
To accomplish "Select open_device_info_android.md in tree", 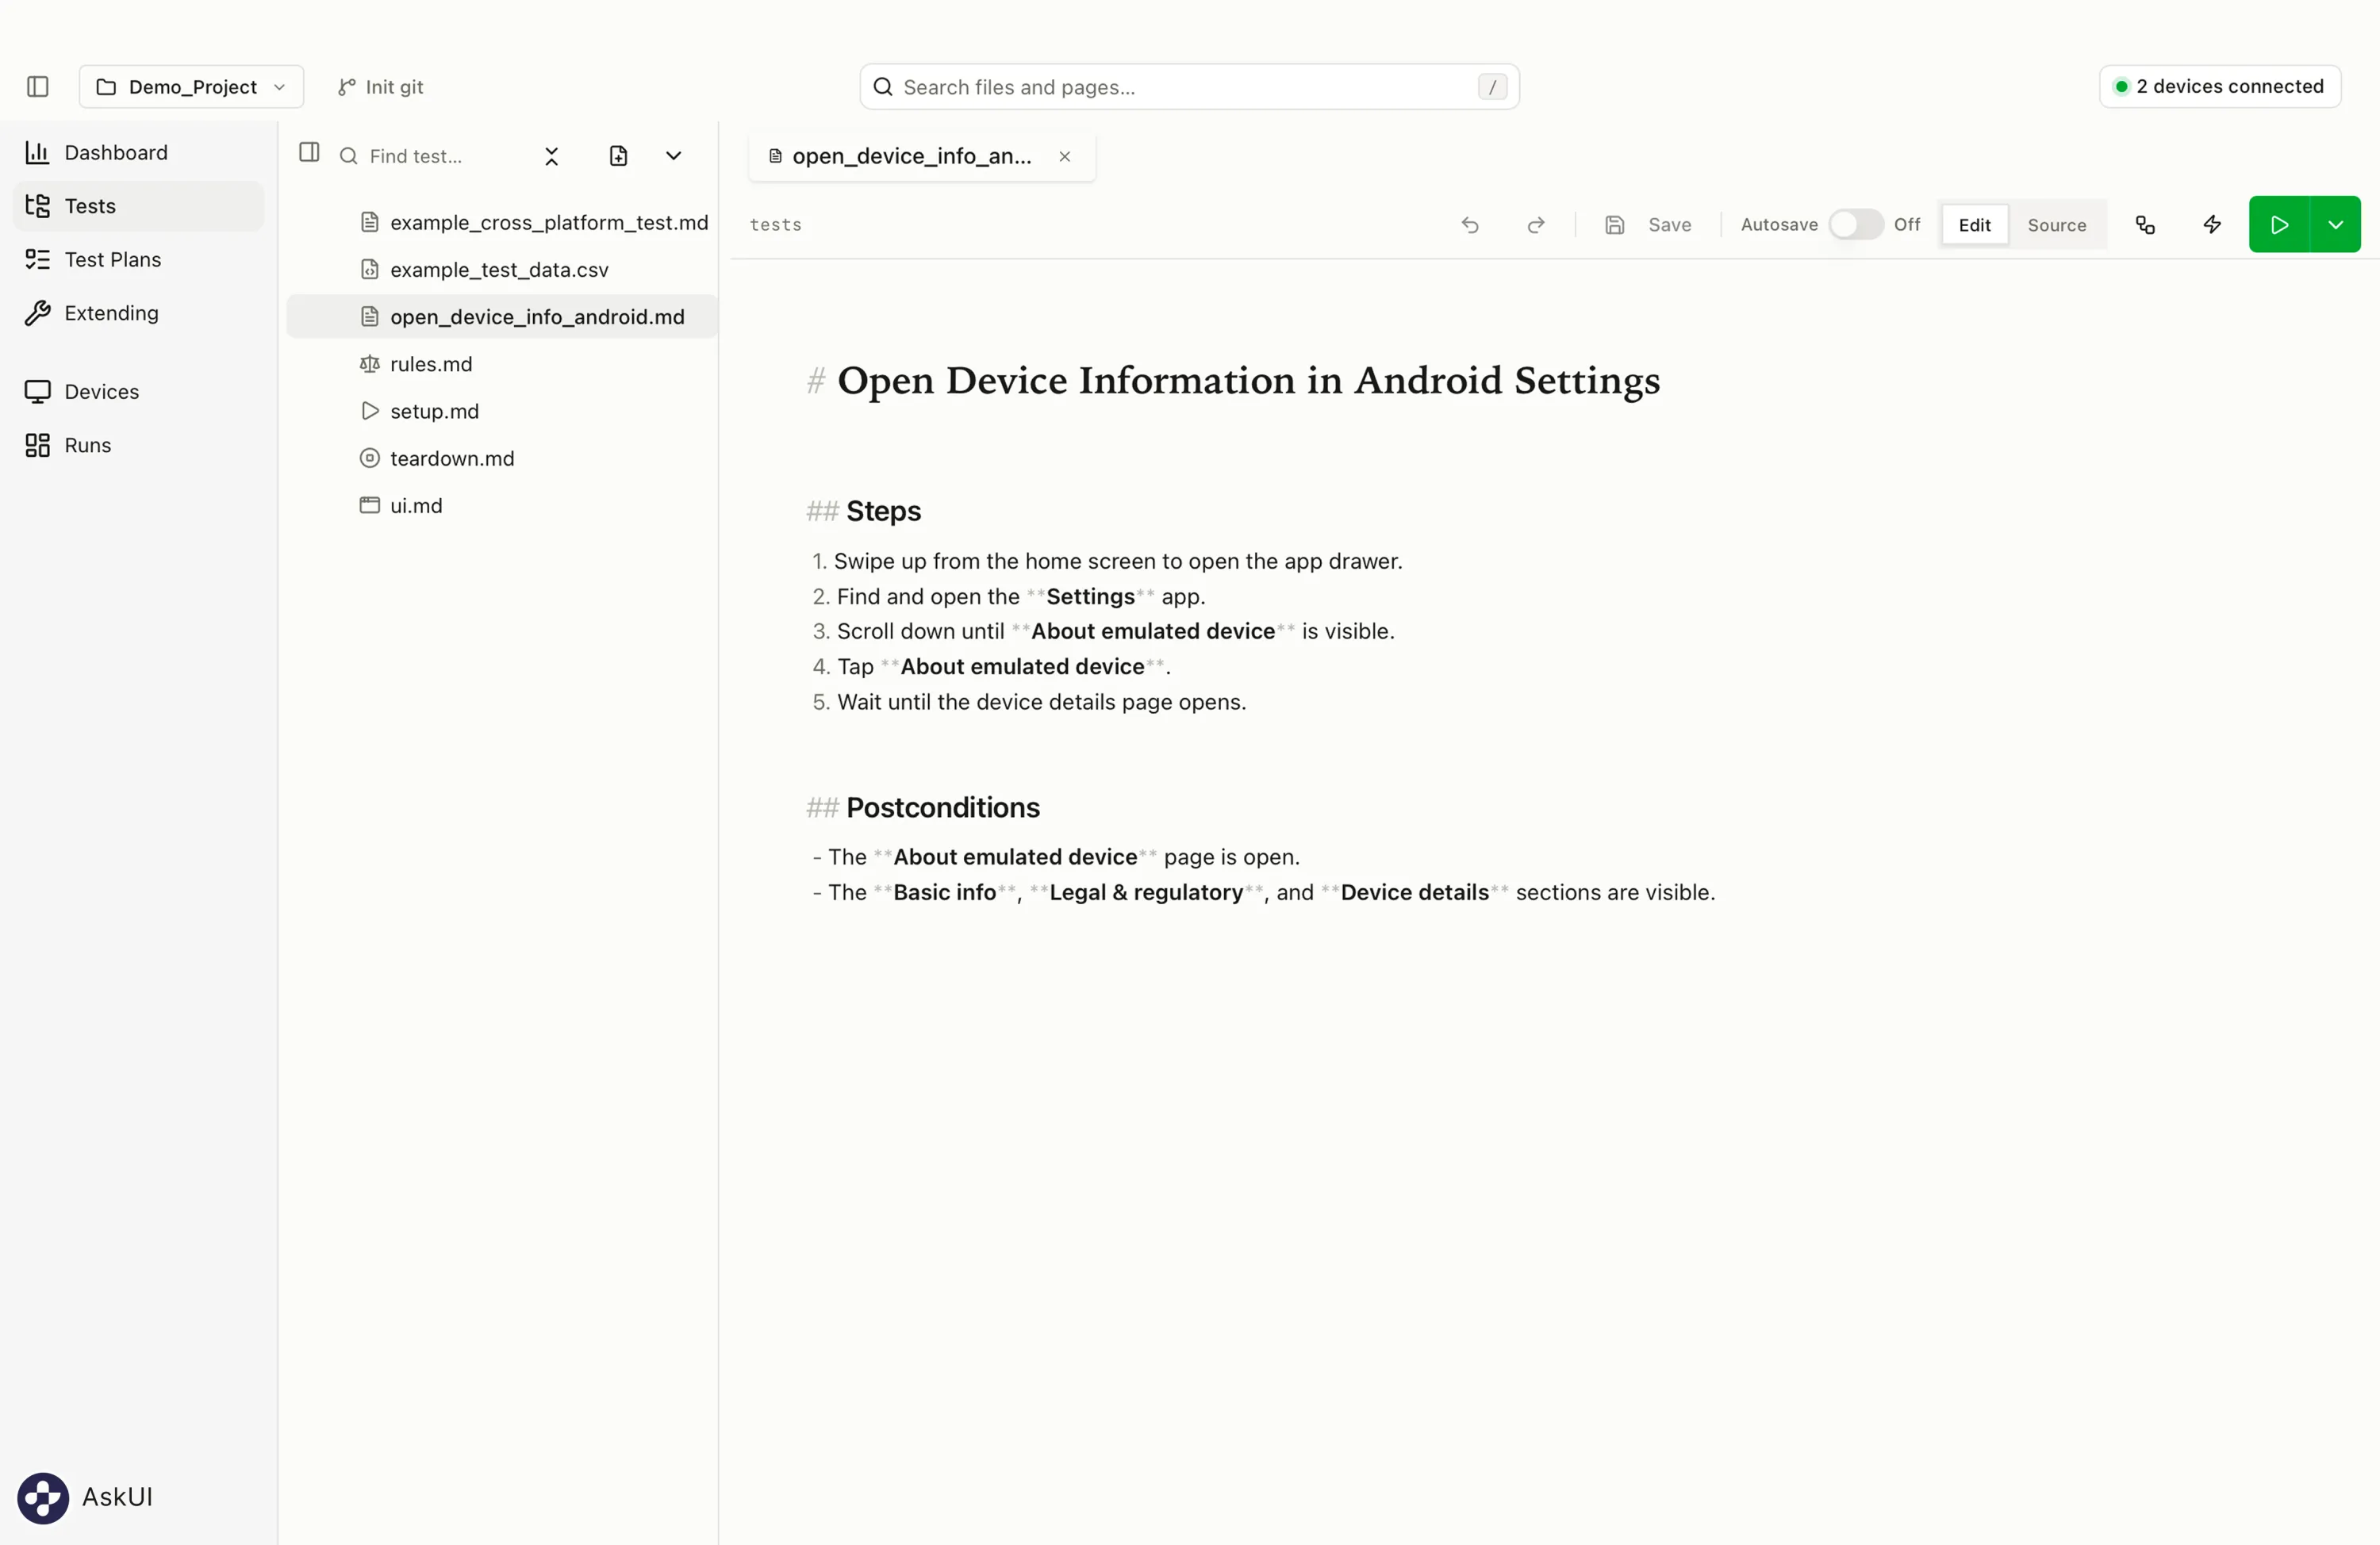I will (x=502, y=317).
